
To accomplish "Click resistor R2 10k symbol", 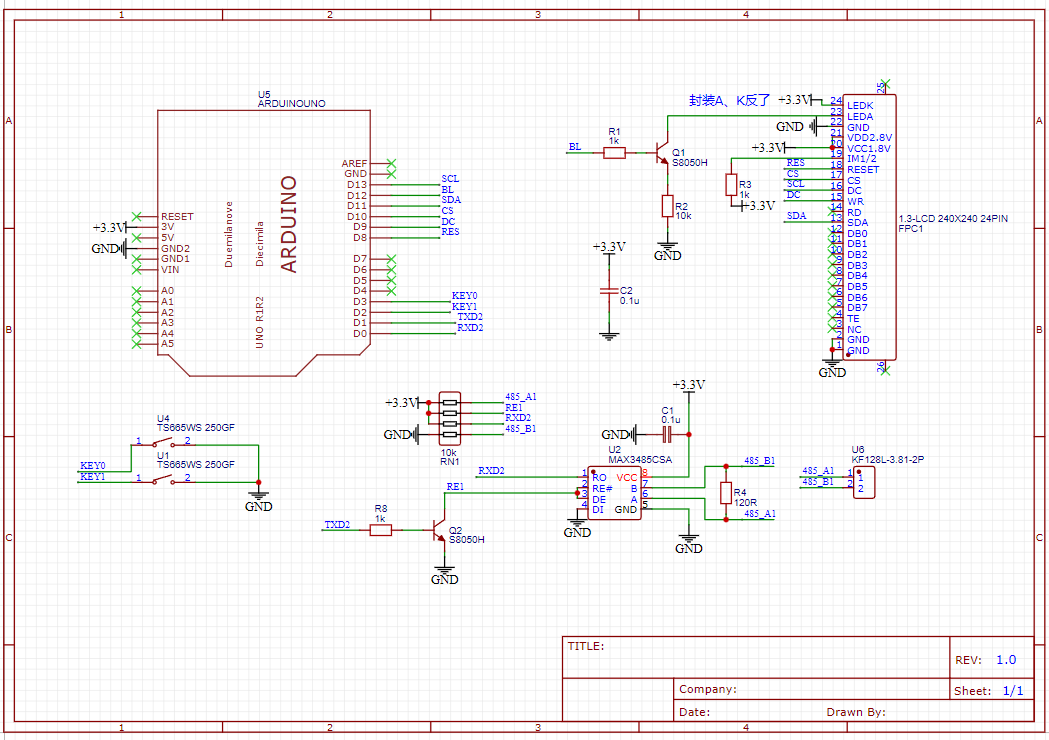I will click(667, 206).
